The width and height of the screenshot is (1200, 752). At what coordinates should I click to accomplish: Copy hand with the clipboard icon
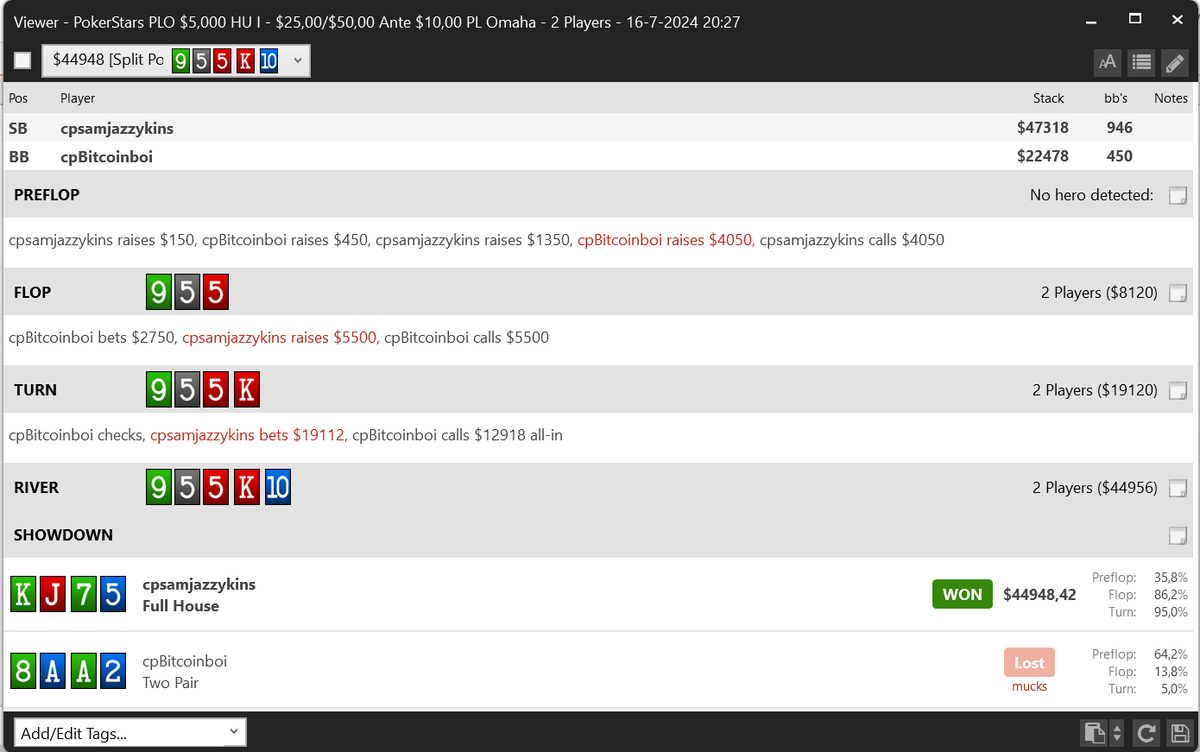coord(1095,732)
